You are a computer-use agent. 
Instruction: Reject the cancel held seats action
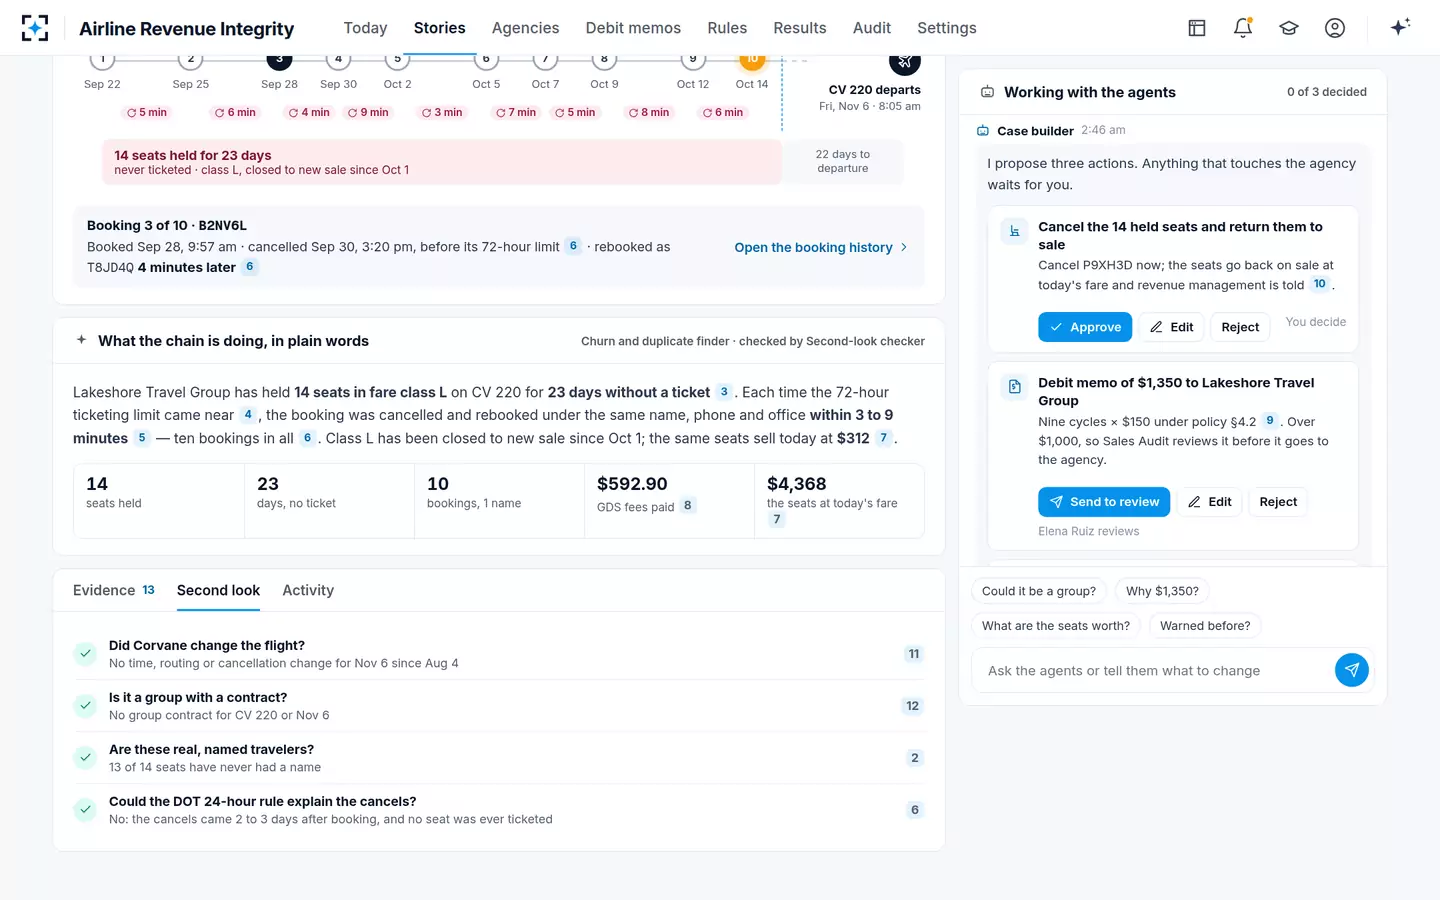(x=1240, y=327)
